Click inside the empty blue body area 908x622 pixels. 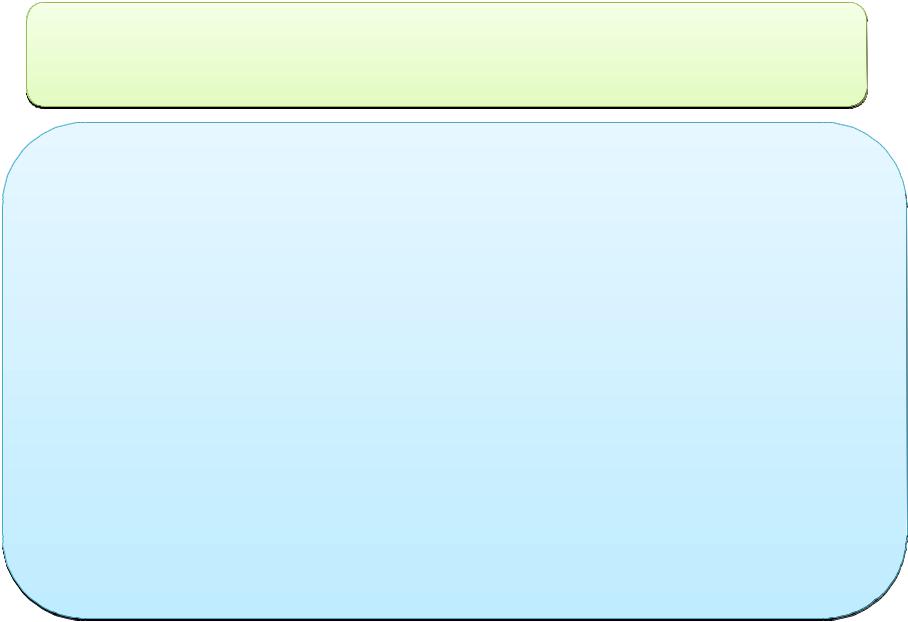[454, 371]
